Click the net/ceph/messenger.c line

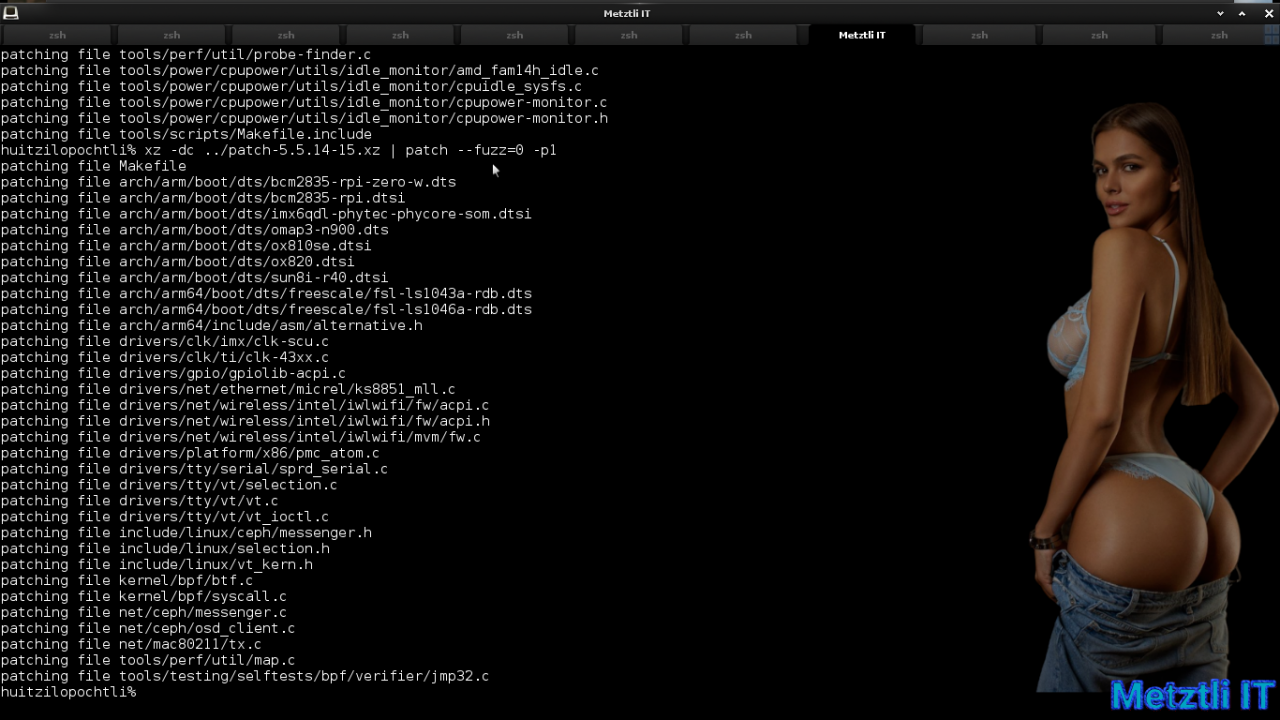[x=144, y=613]
